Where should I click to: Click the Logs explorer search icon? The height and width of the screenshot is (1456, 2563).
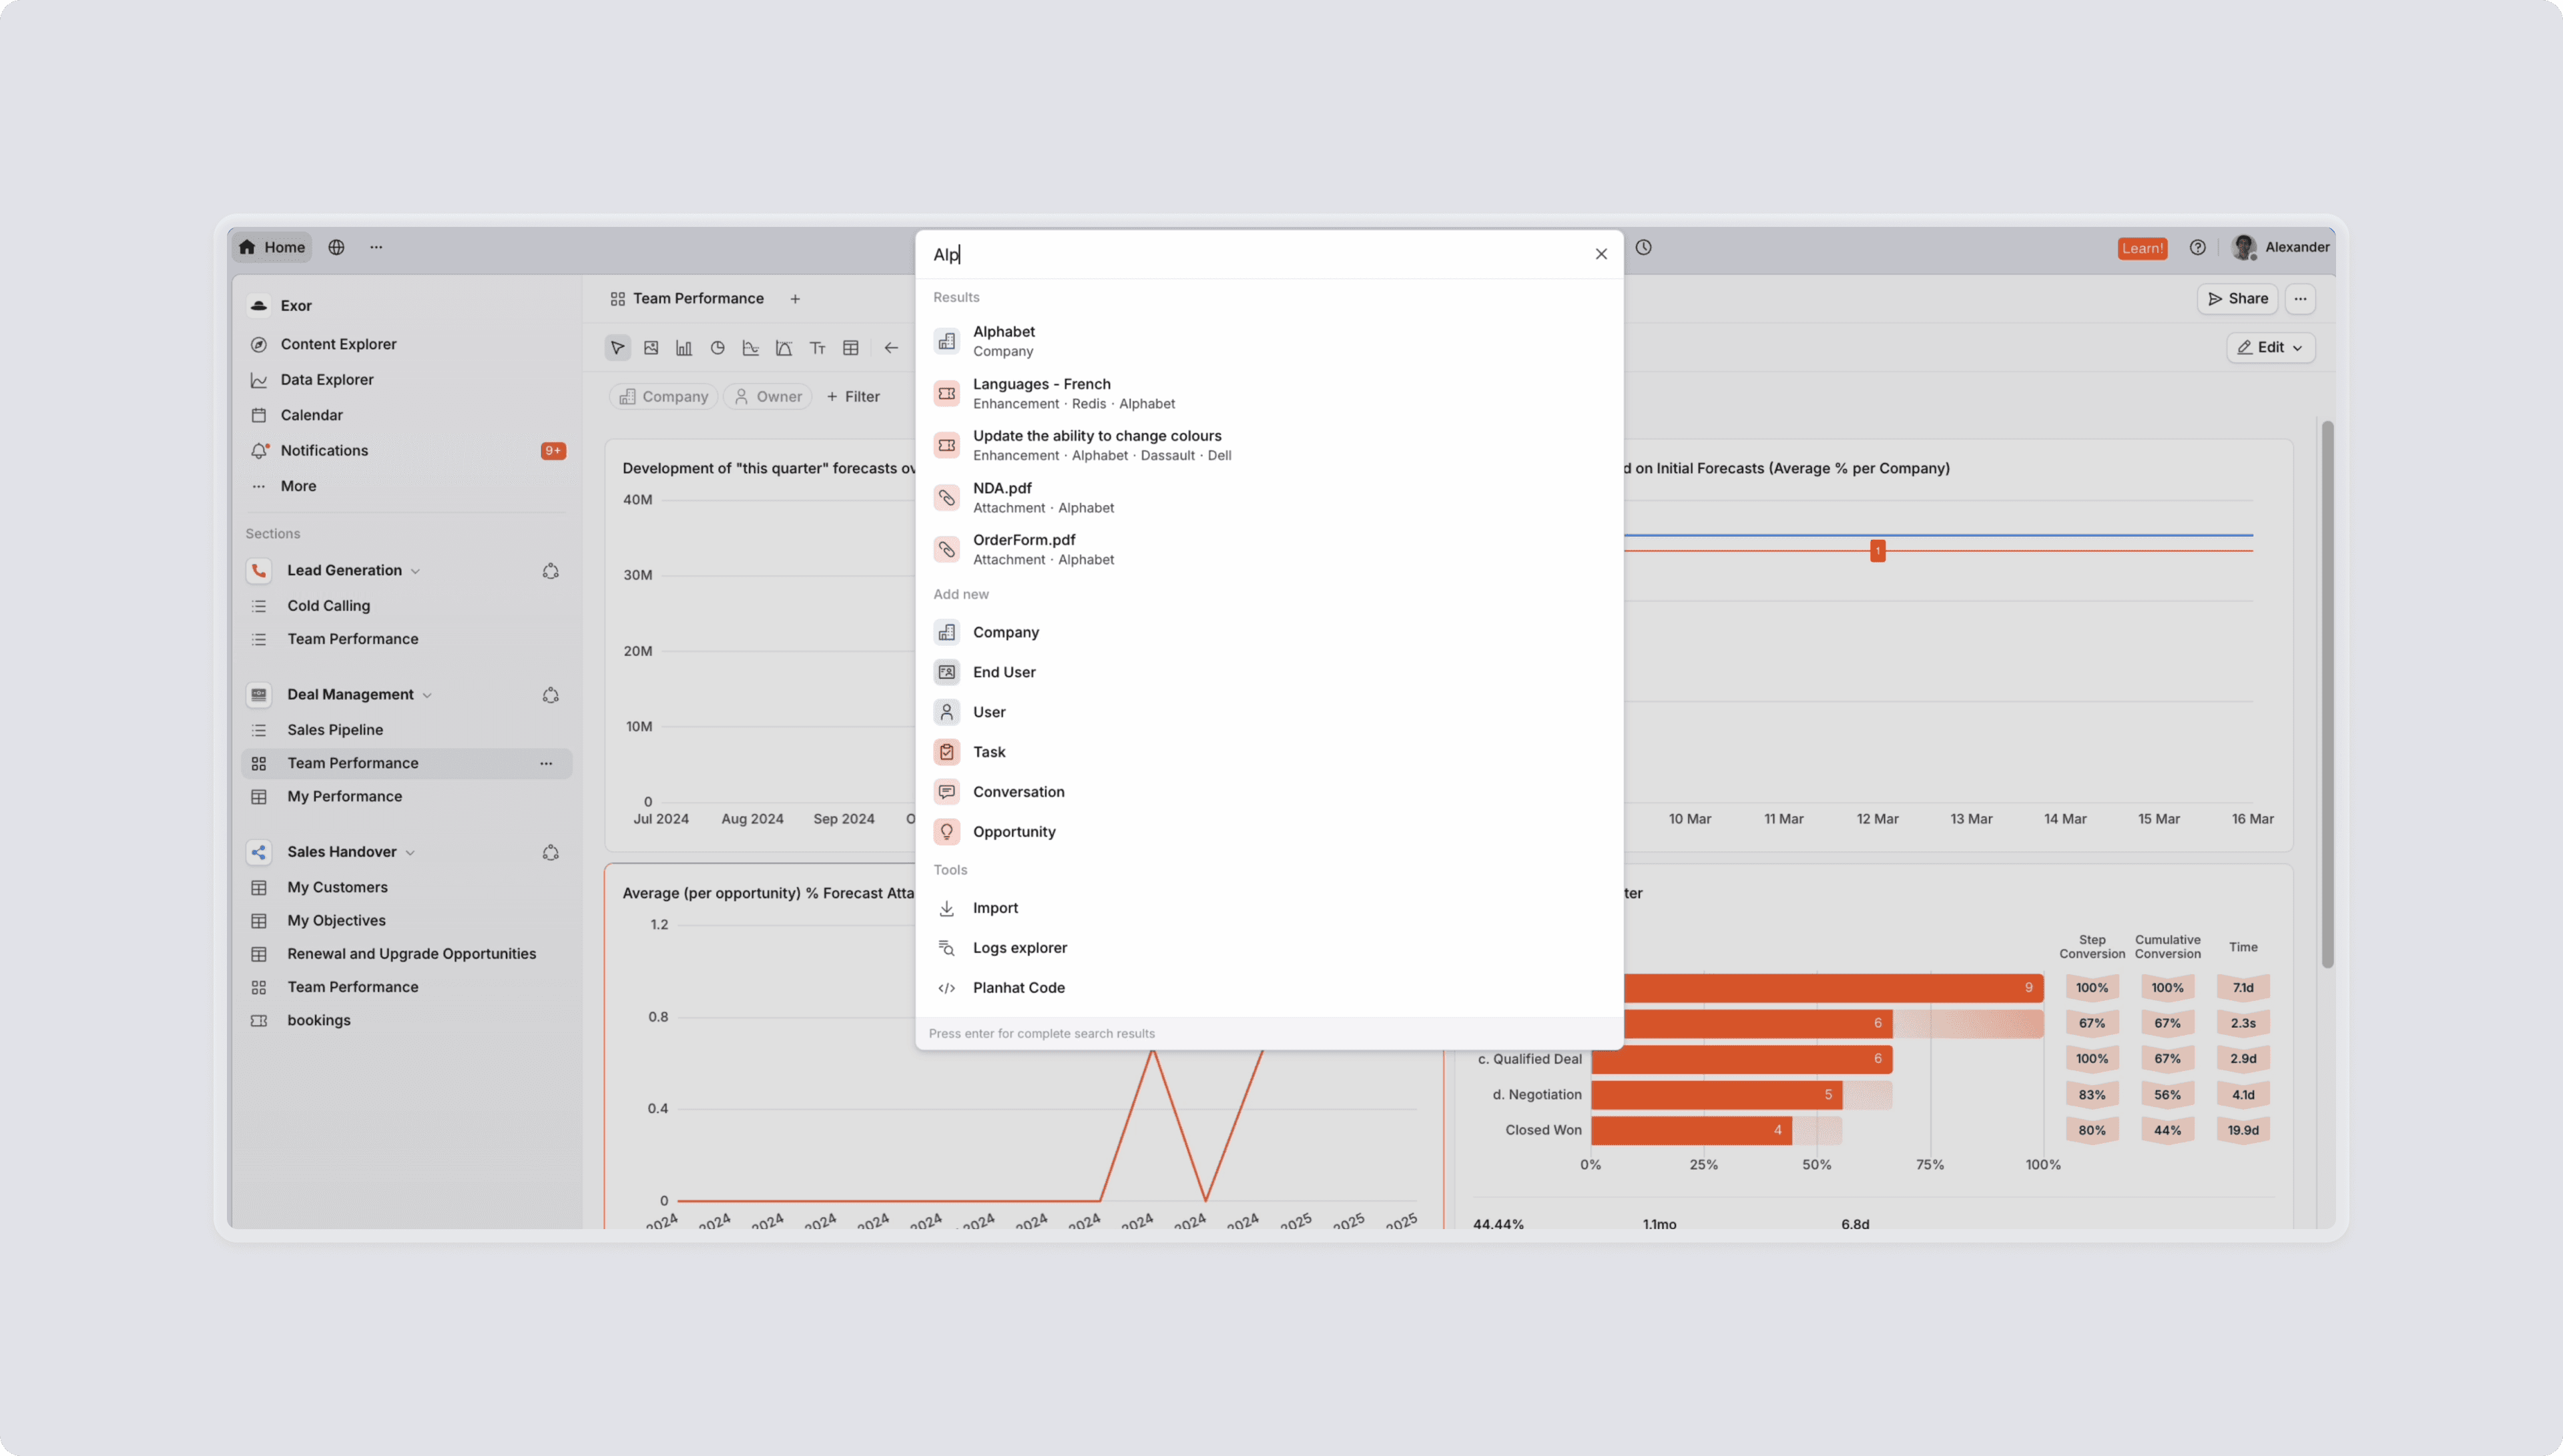[x=946, y=948]
